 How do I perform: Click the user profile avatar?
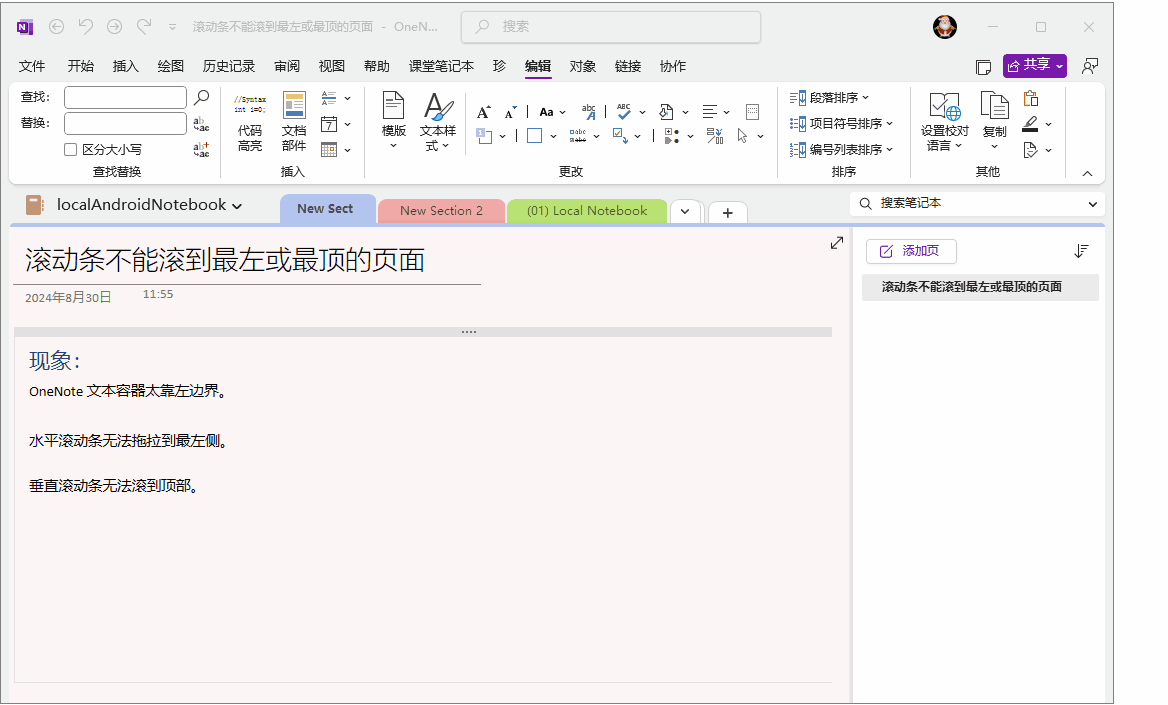945,27
